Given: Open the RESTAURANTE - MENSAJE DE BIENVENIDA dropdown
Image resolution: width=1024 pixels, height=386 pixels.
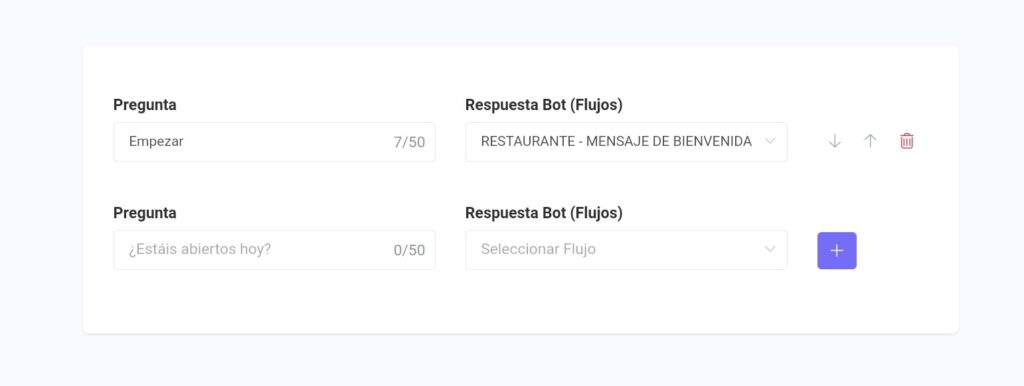Looking at the screenshot, I should pos(626,142).
